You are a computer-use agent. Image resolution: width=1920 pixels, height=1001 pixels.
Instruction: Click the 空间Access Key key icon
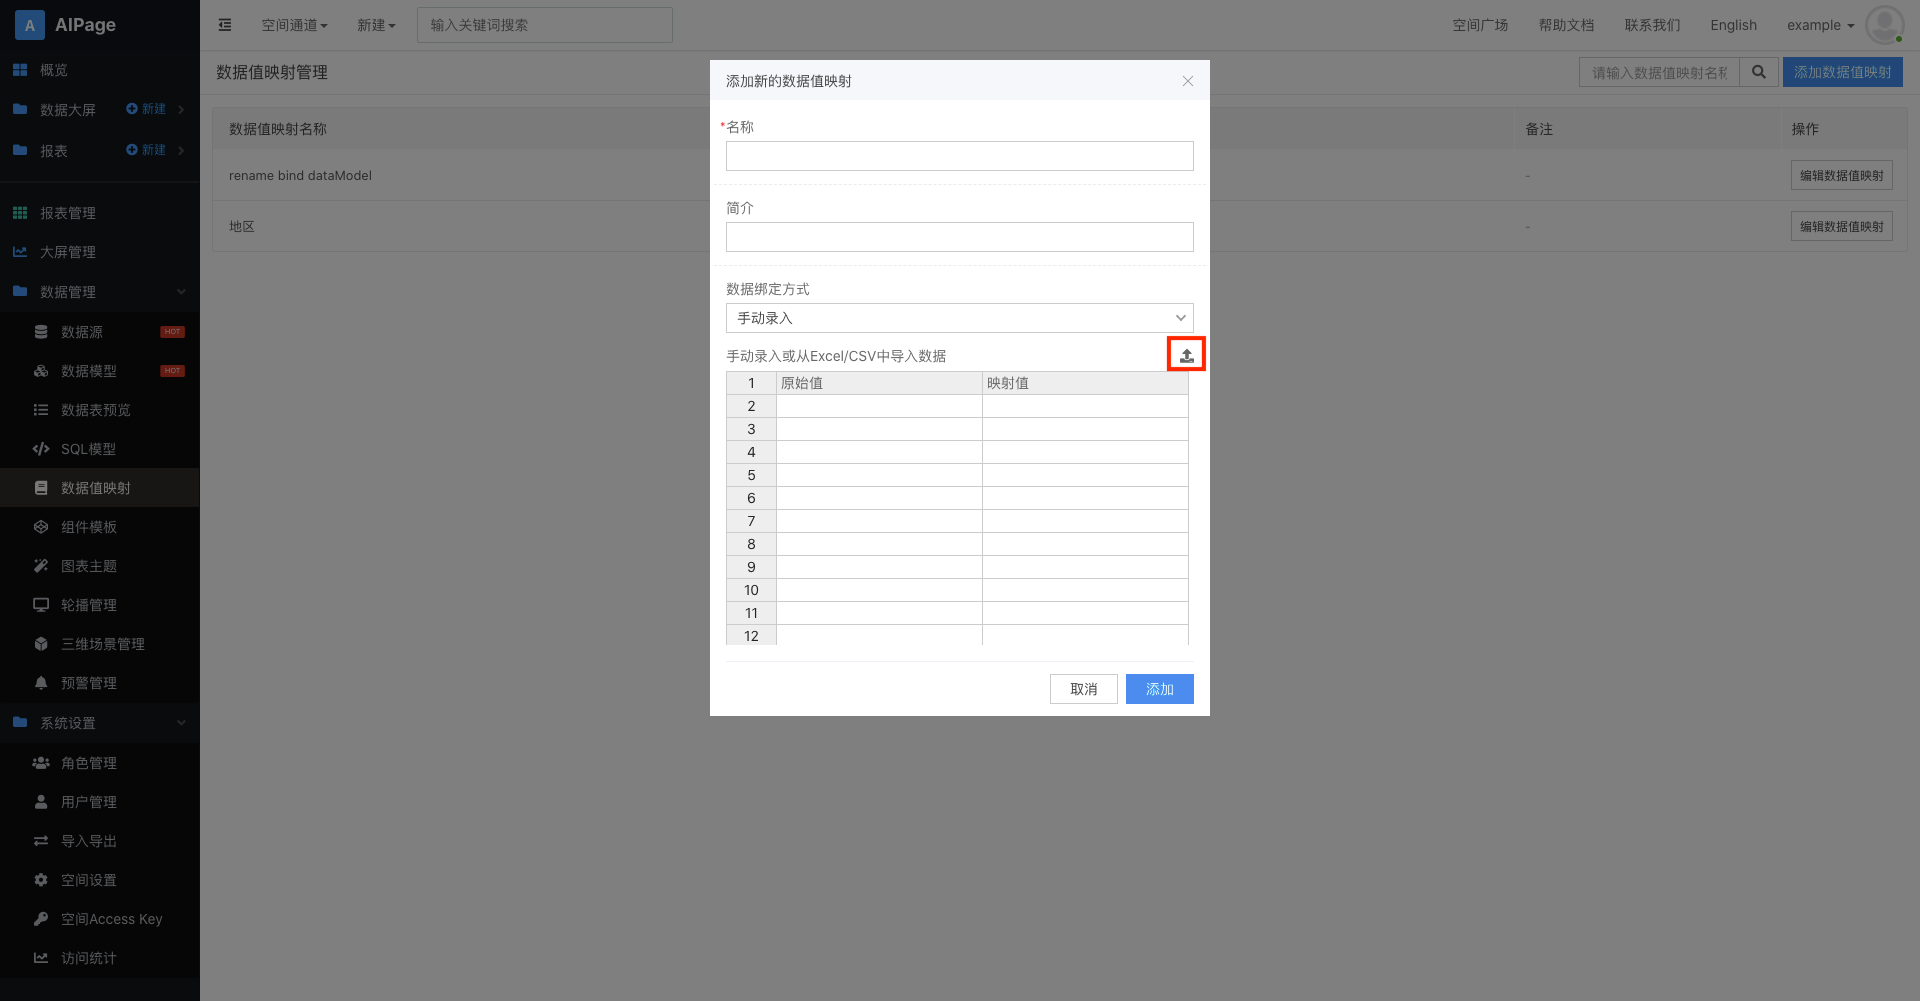coord(41,919)
